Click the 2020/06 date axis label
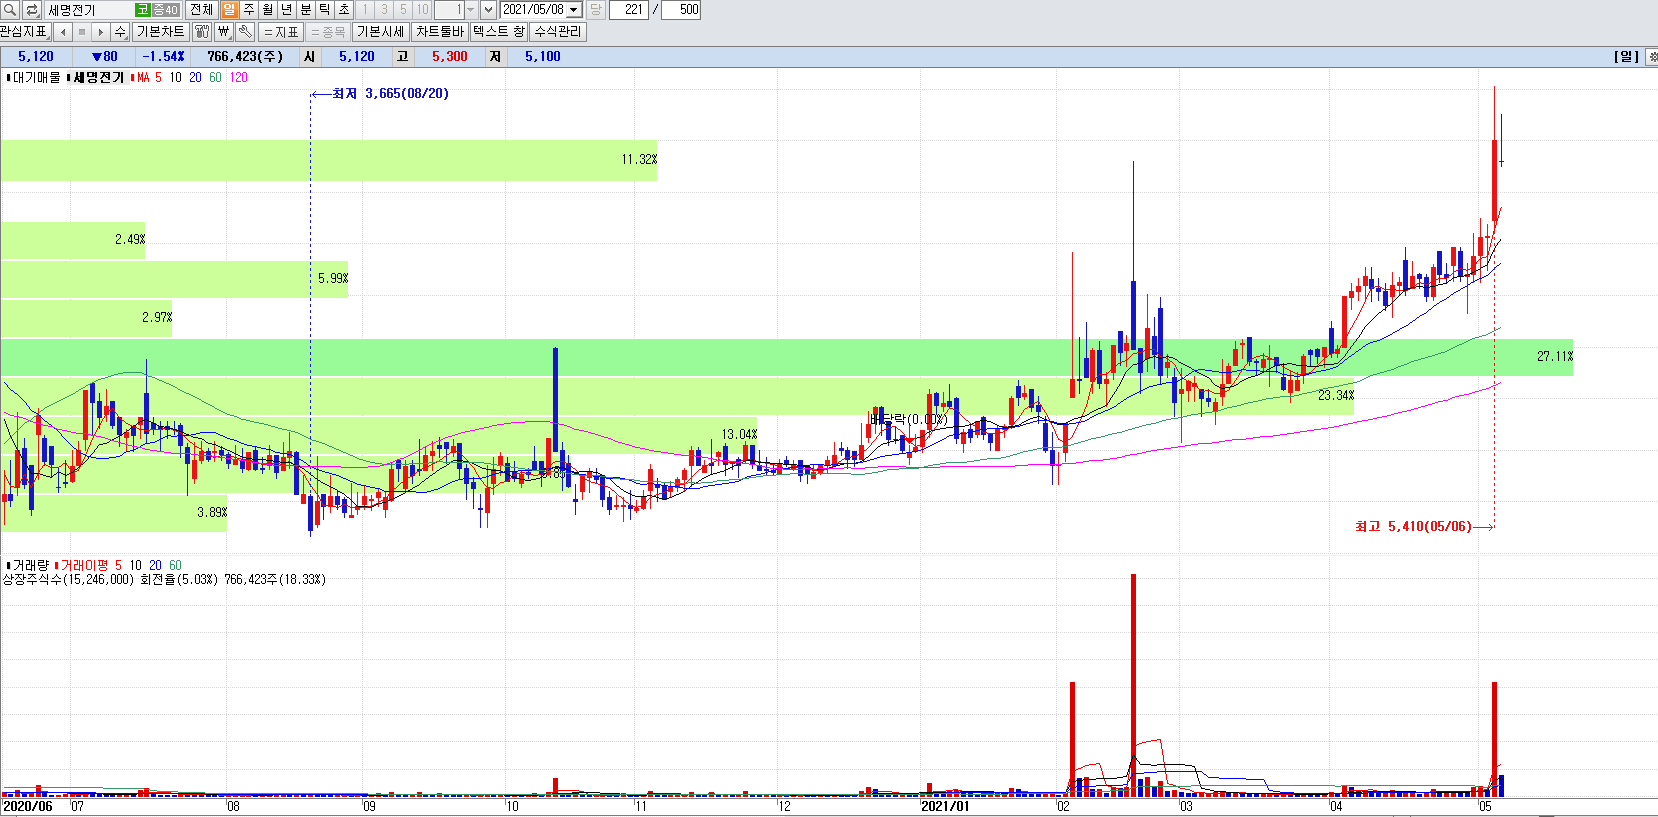The height and width of the screenshot is (817, 1658). (x=28, y=806)
